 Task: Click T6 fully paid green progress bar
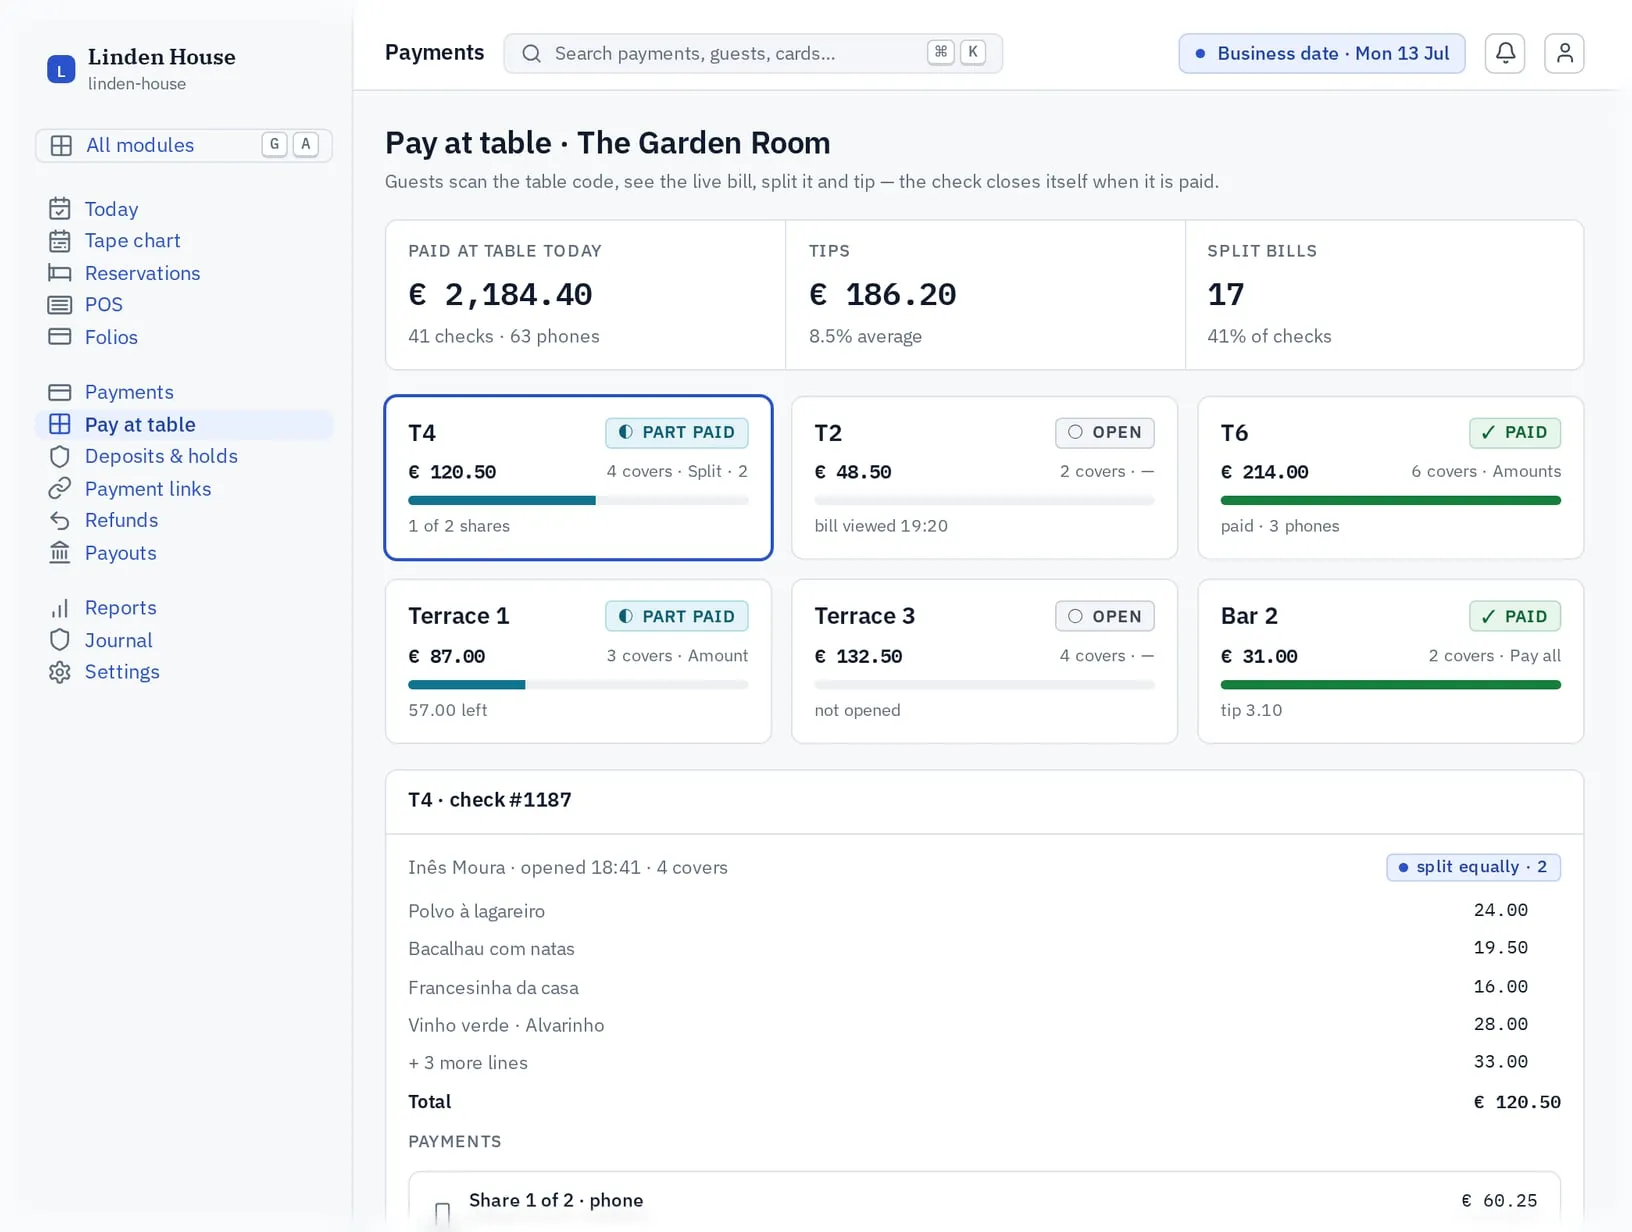1390,500
